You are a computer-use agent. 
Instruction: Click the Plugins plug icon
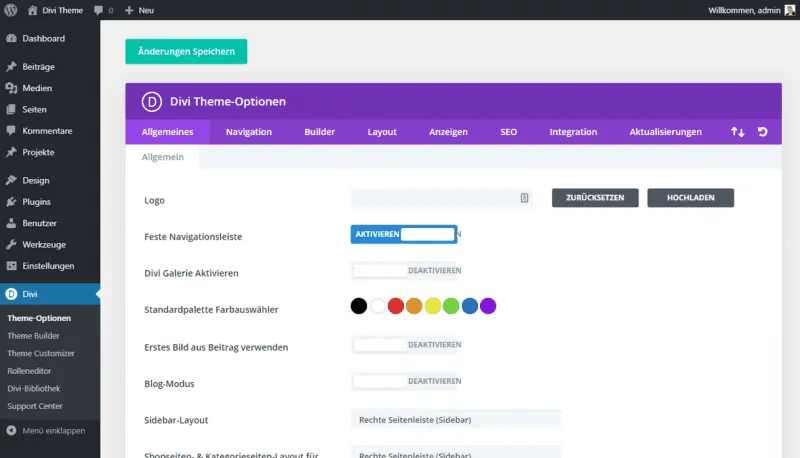click(11, 202)
